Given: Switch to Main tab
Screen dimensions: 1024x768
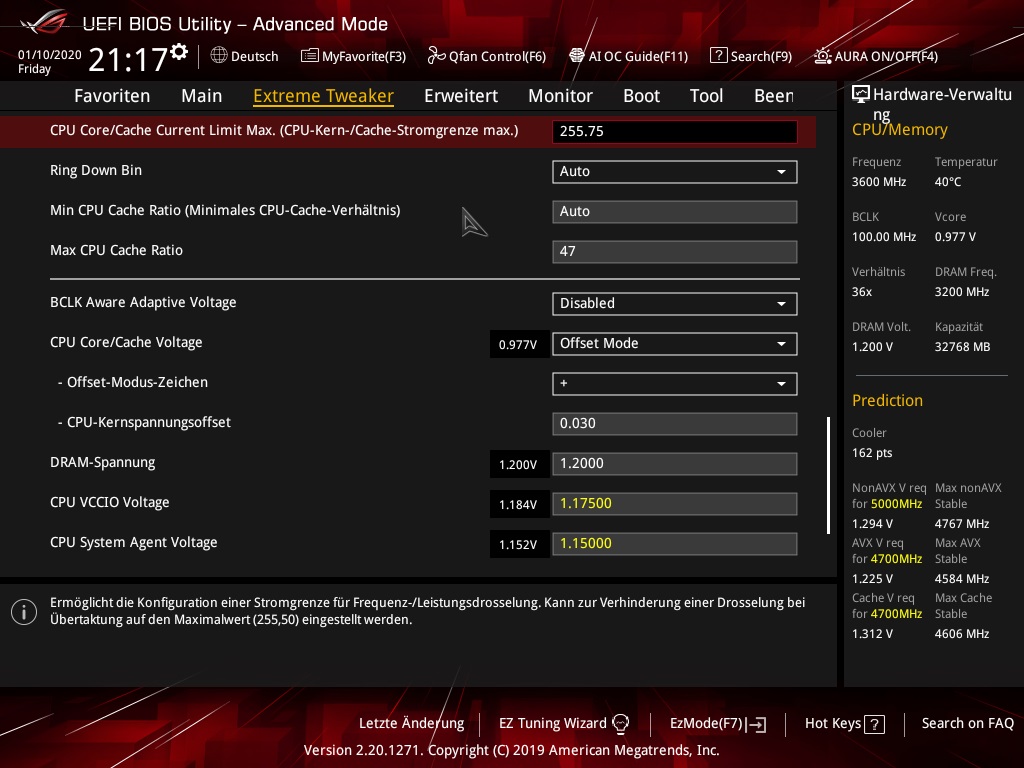Looking at the screenshot, I should click(202, 96).
